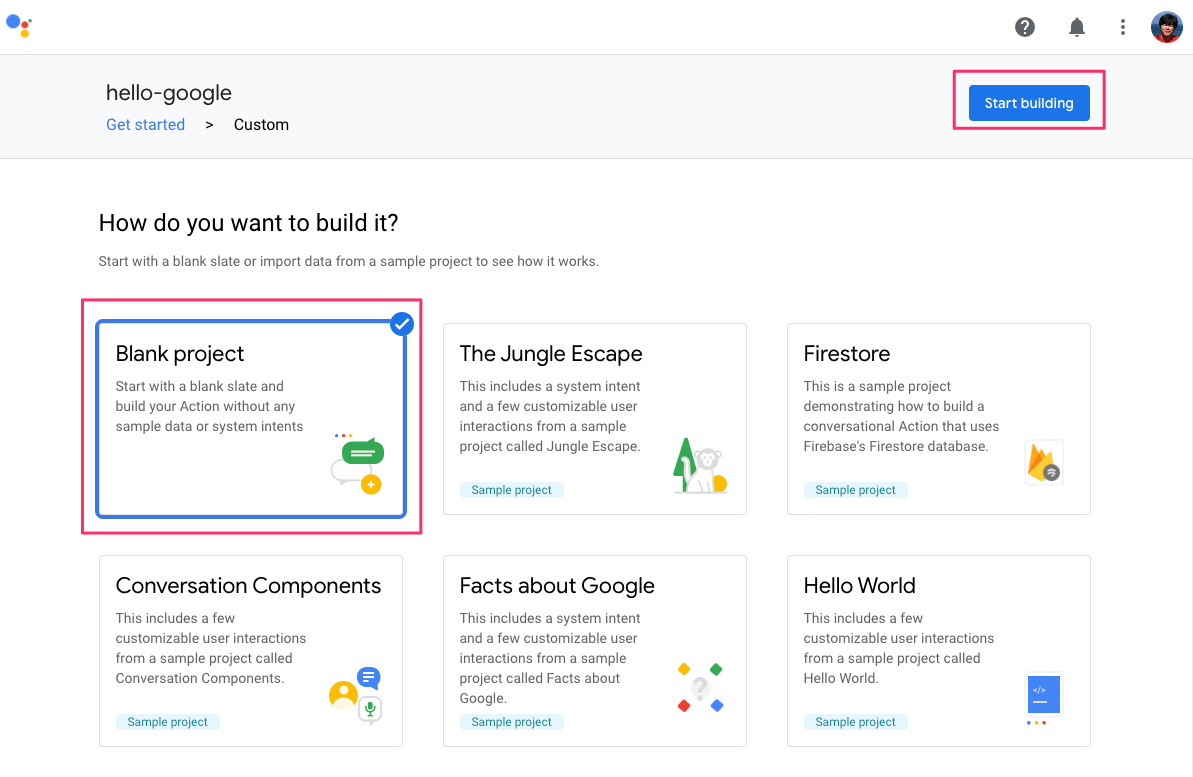
Task: Open the three-dot more options menu
Action: 1122,27
